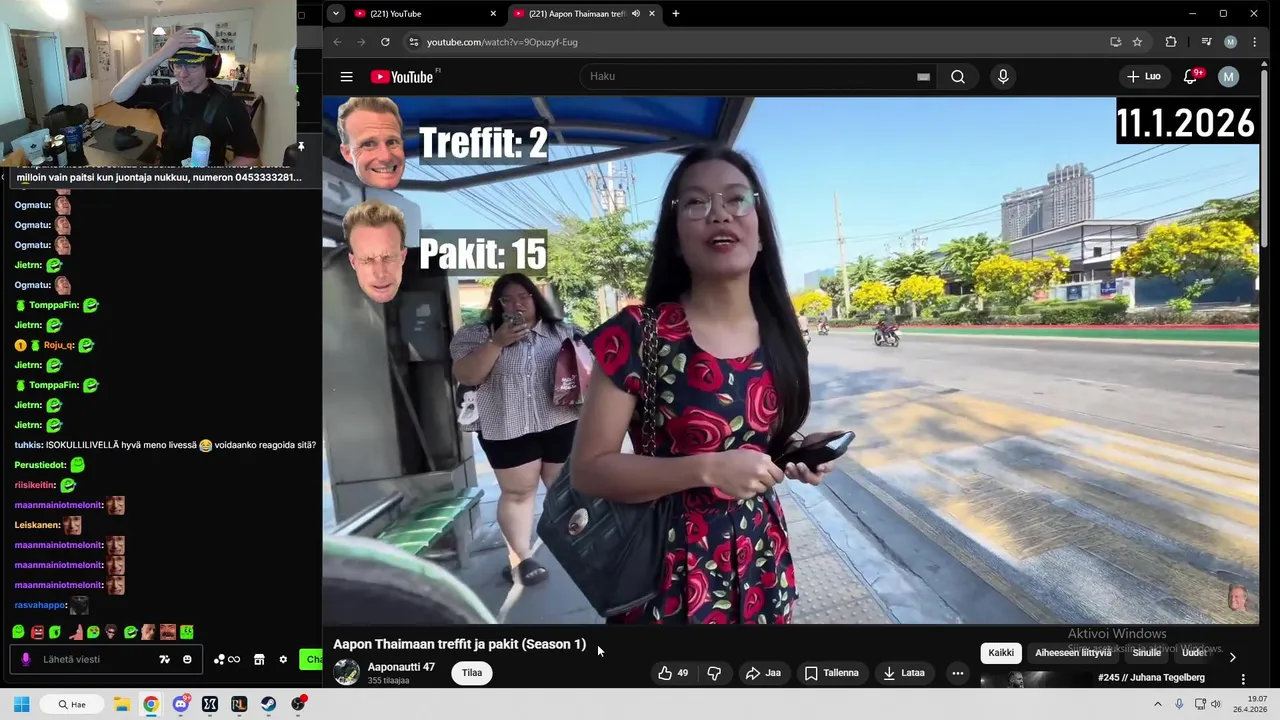Image resolution: width=1280 pixels, height=720 pixels.
Task: Open the on-screen keyboard in the search box
Action: 923,77
